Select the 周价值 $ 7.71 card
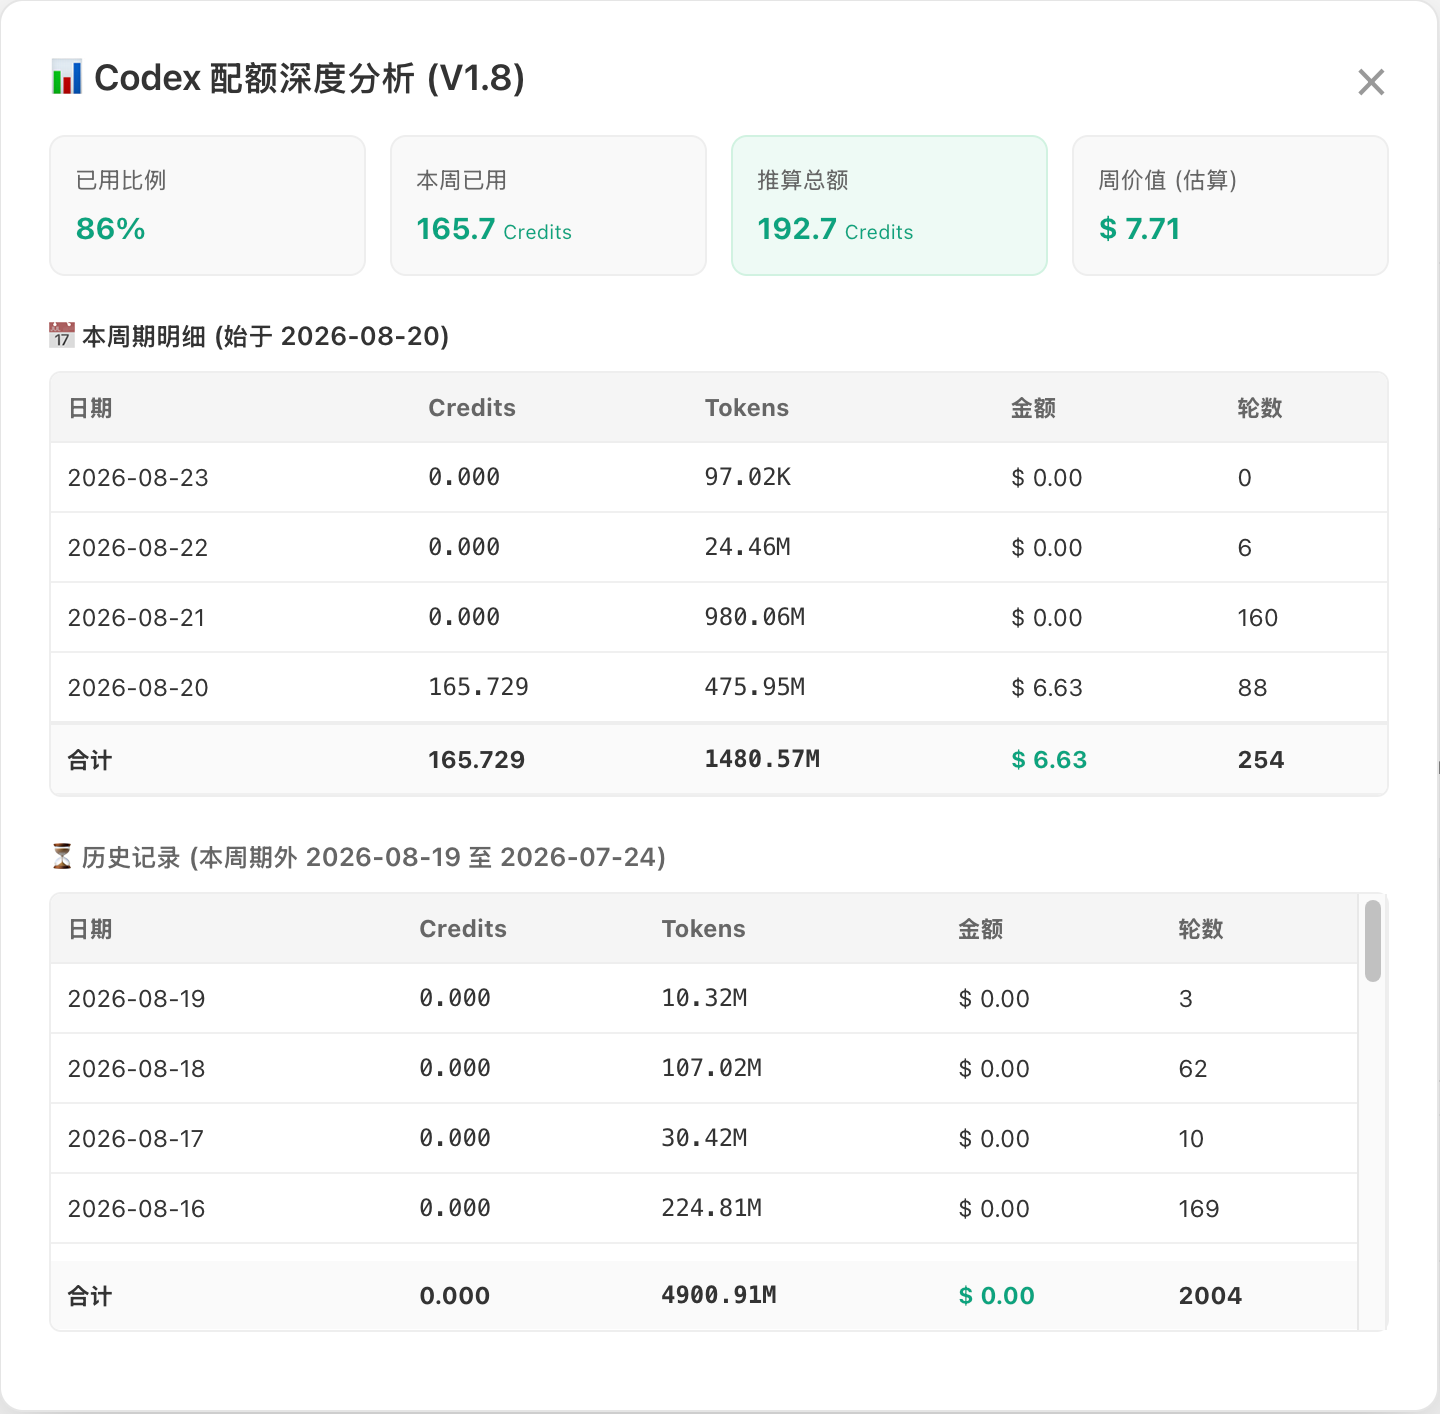Viewport: 1440px width, 1414px height. (1230, 205)
